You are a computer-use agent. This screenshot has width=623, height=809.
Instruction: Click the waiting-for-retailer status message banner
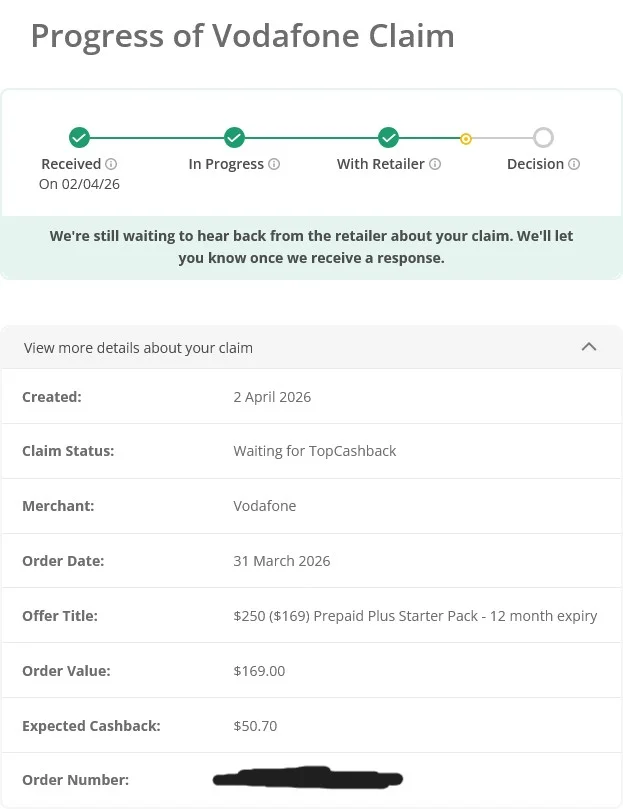click(x=311, y=248)
